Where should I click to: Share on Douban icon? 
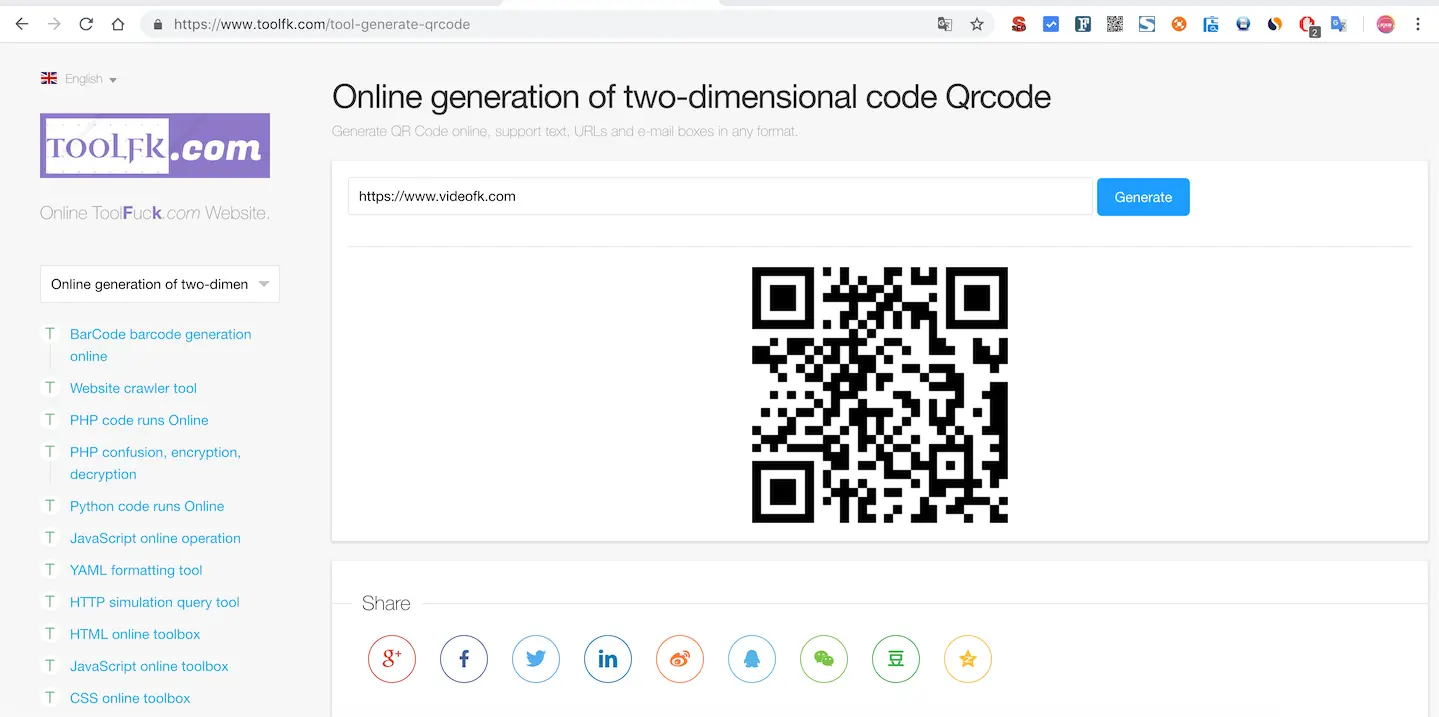click(895, 658)
